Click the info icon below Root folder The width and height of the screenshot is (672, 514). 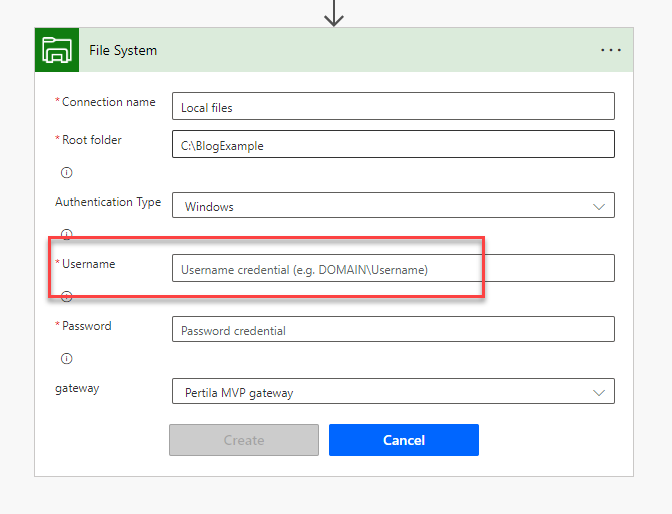[x=67, y=172]
